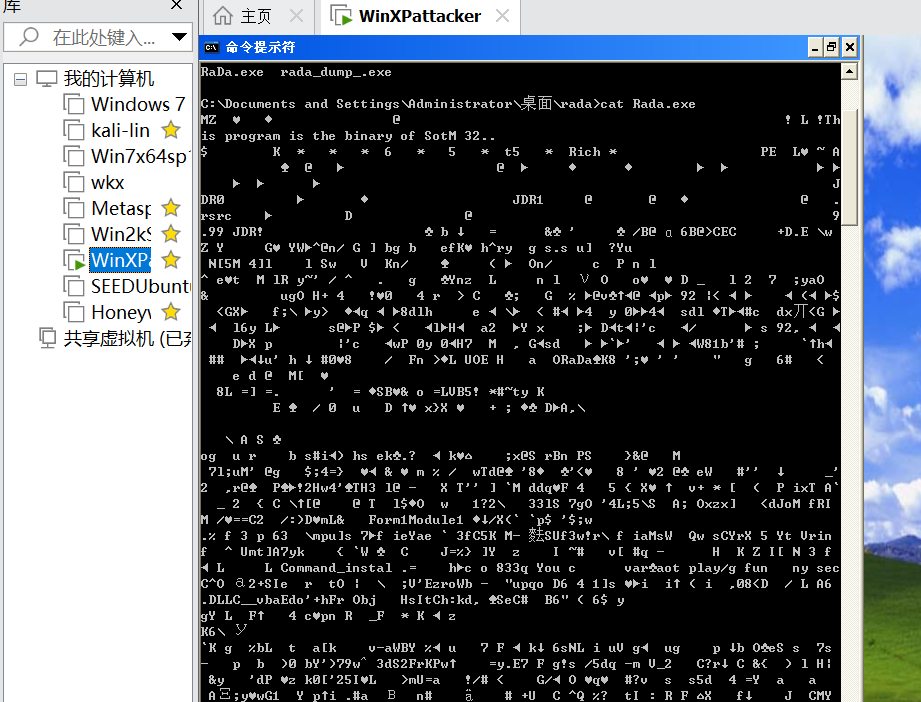Viewport: 921px width, 702px height.
Task: Restore the command prompt window size
Action: [832, 48]
